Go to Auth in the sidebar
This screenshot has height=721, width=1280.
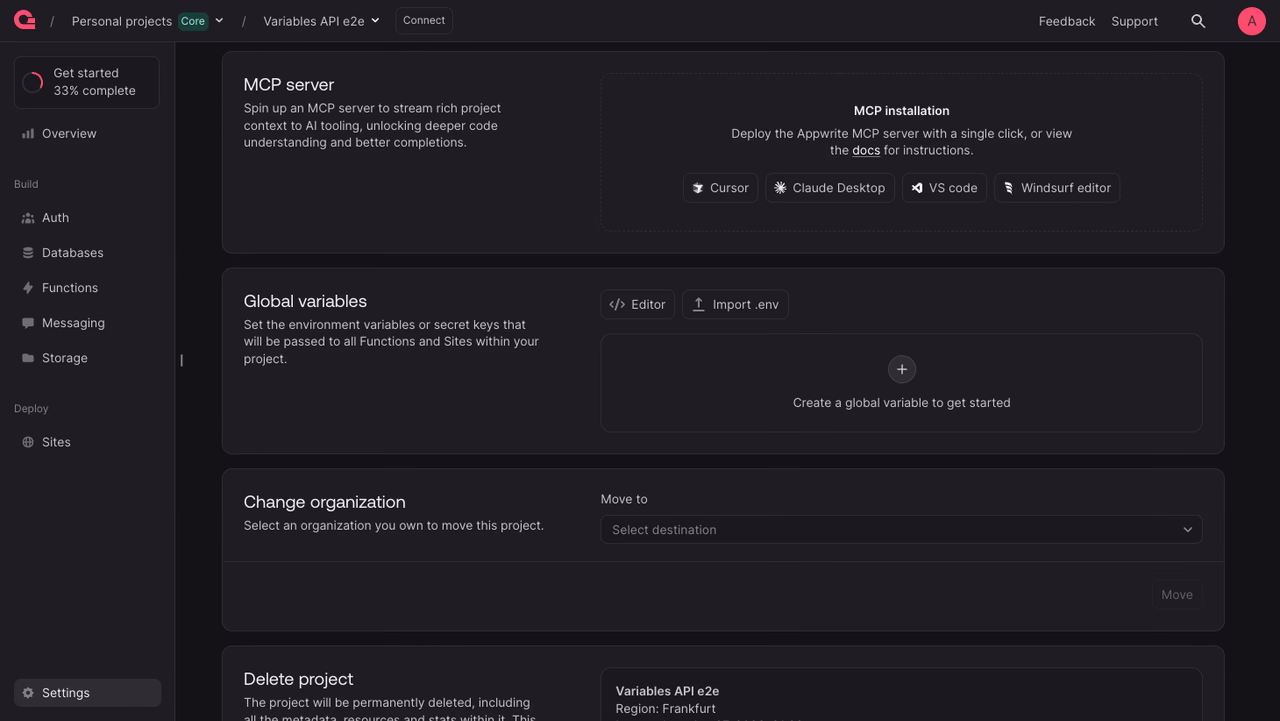[87, 218]
